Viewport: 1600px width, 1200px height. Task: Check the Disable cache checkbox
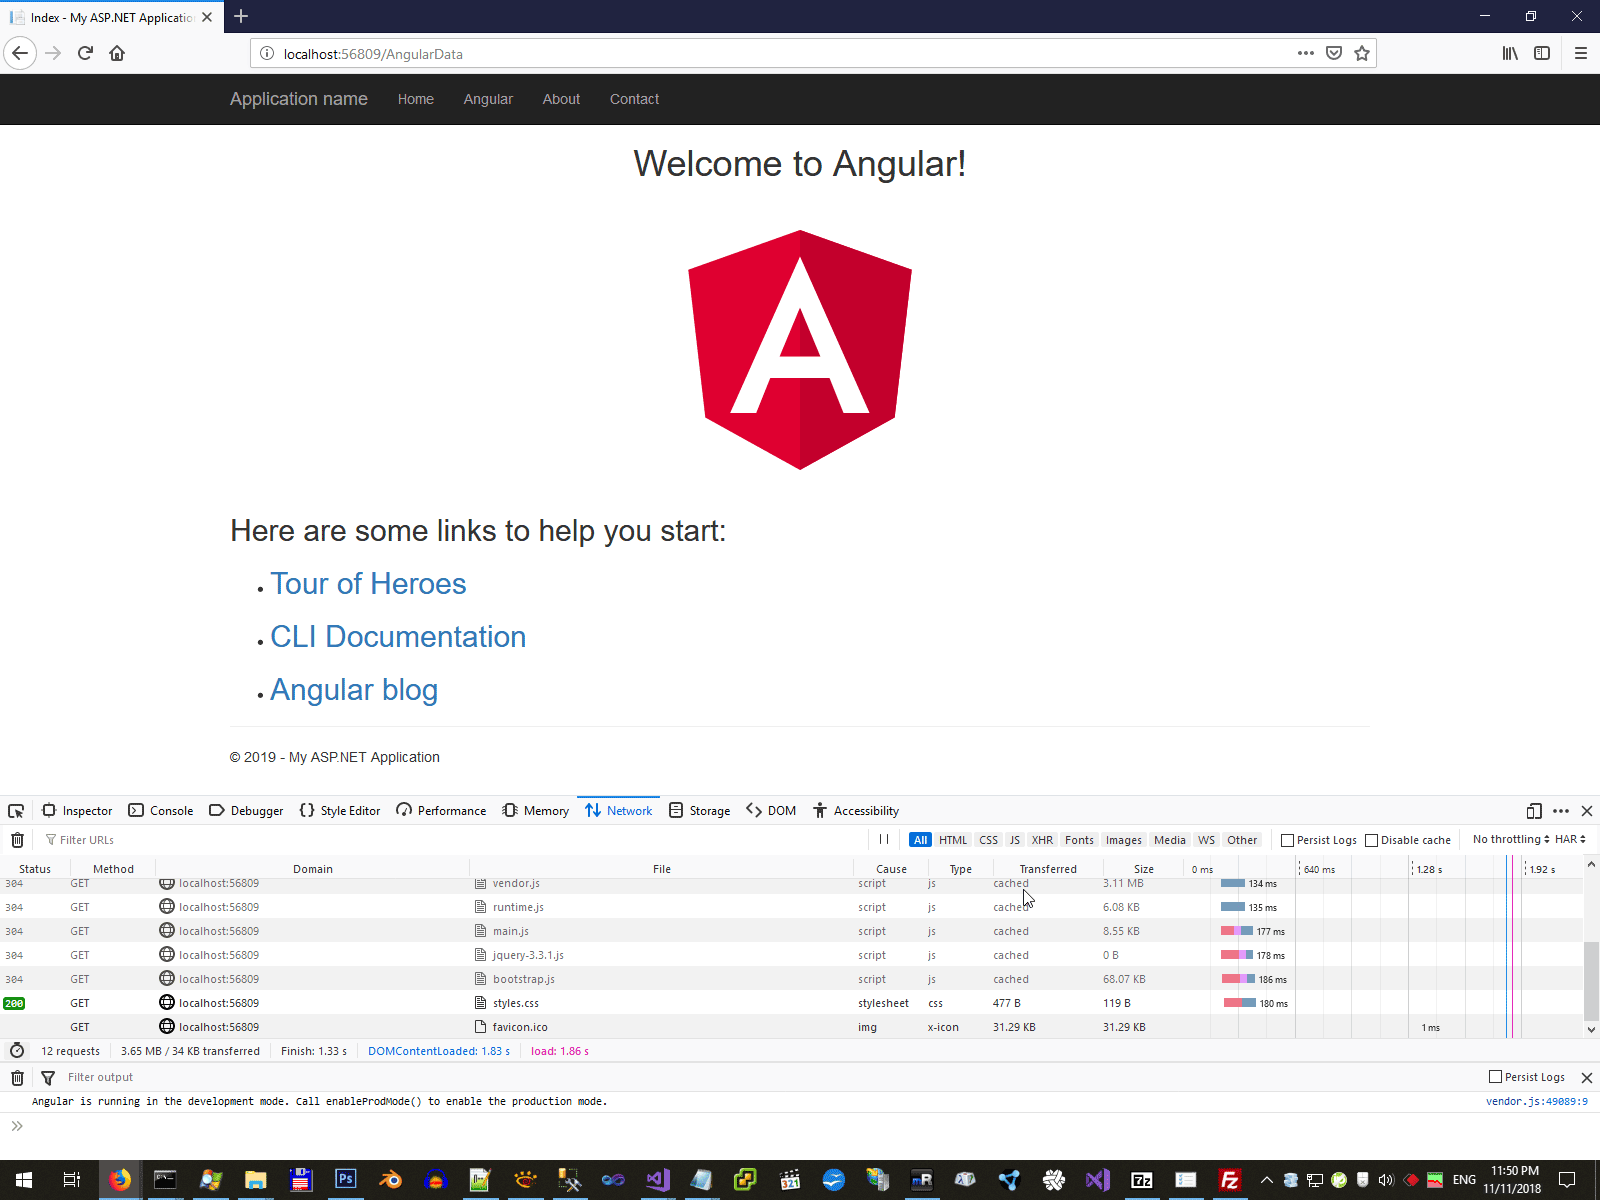(x=1372, y=840)
